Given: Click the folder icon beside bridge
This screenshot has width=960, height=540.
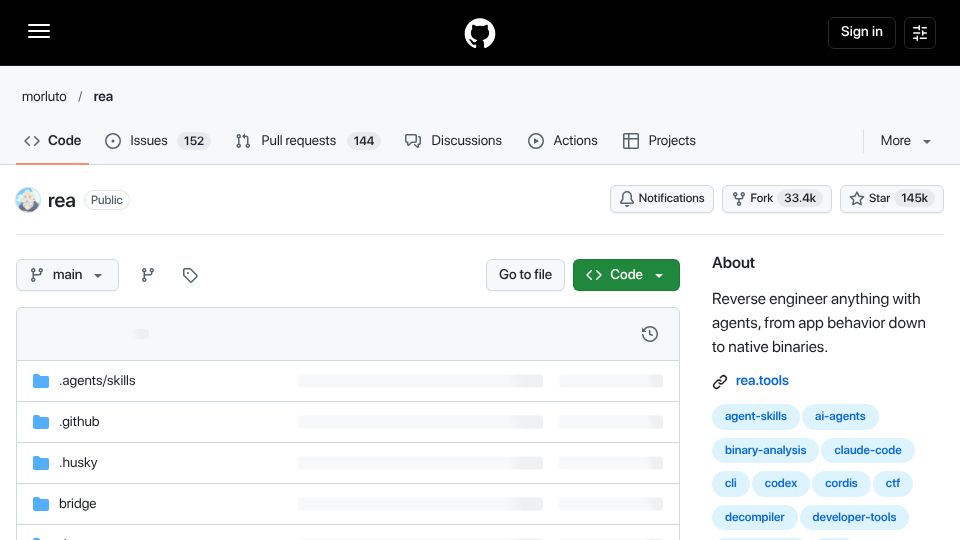Looking at the screenshot, I should pos(41,504).
